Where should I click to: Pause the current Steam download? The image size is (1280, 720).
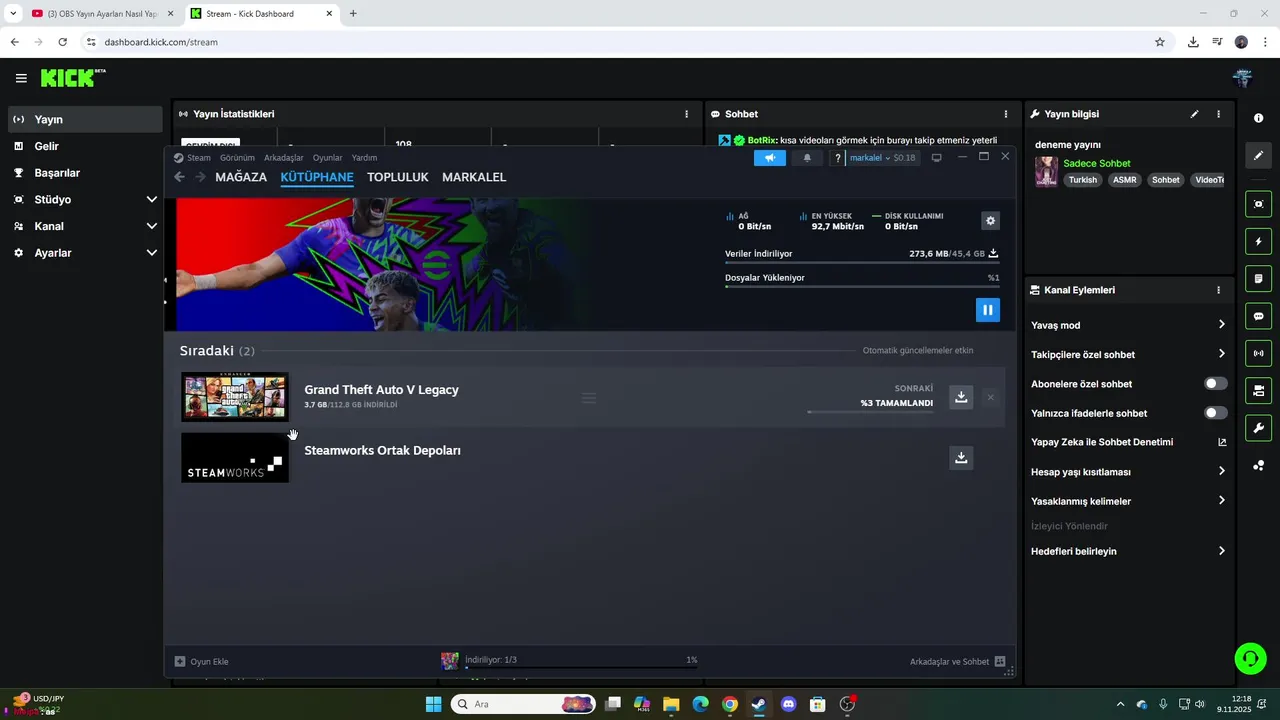coord(987,310)
